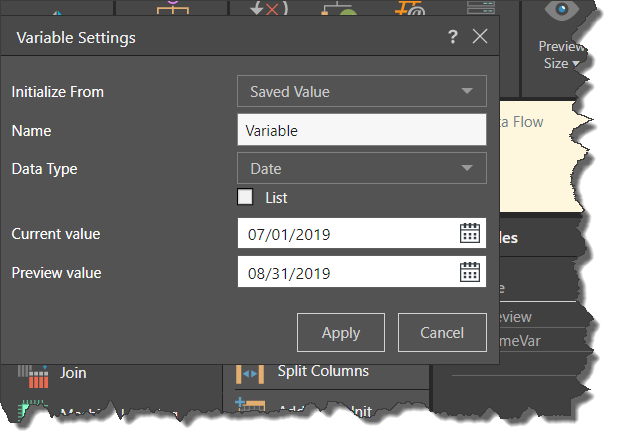
Task: Click the Current value label
Action: coord(56,234)
